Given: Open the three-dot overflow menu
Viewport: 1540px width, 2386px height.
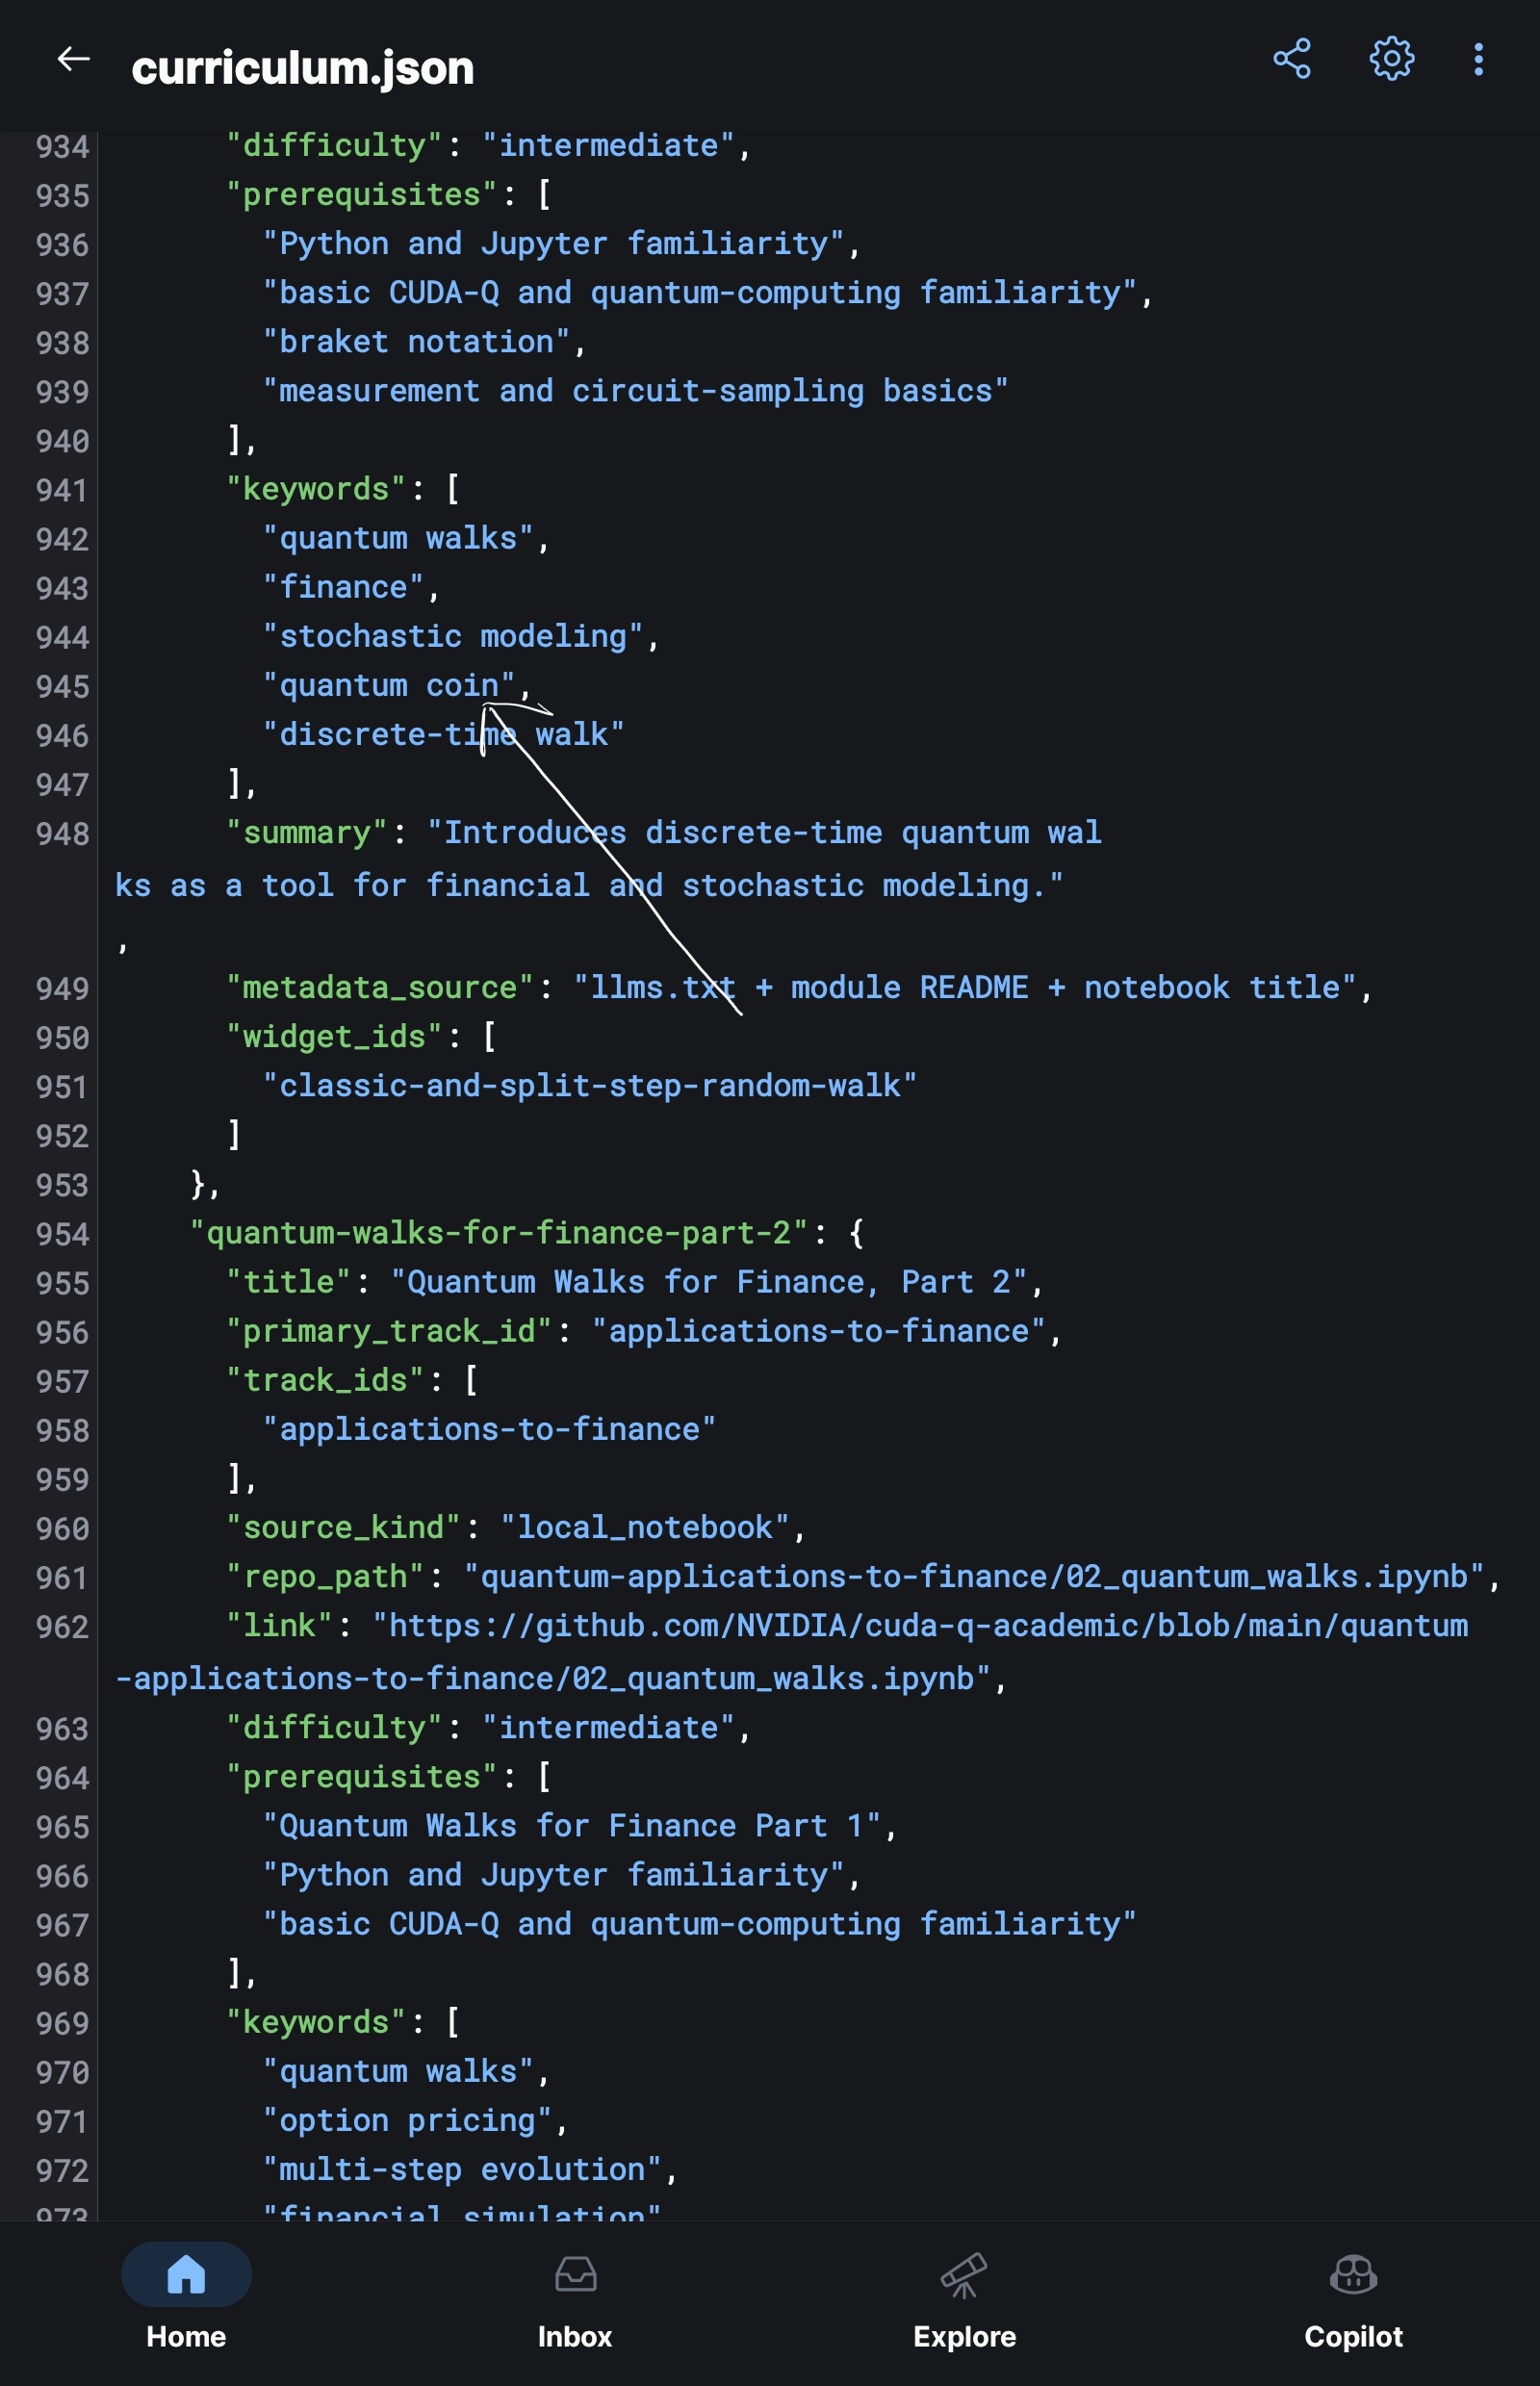Looking at the screenshot, I should click(x=1478, y=59).
